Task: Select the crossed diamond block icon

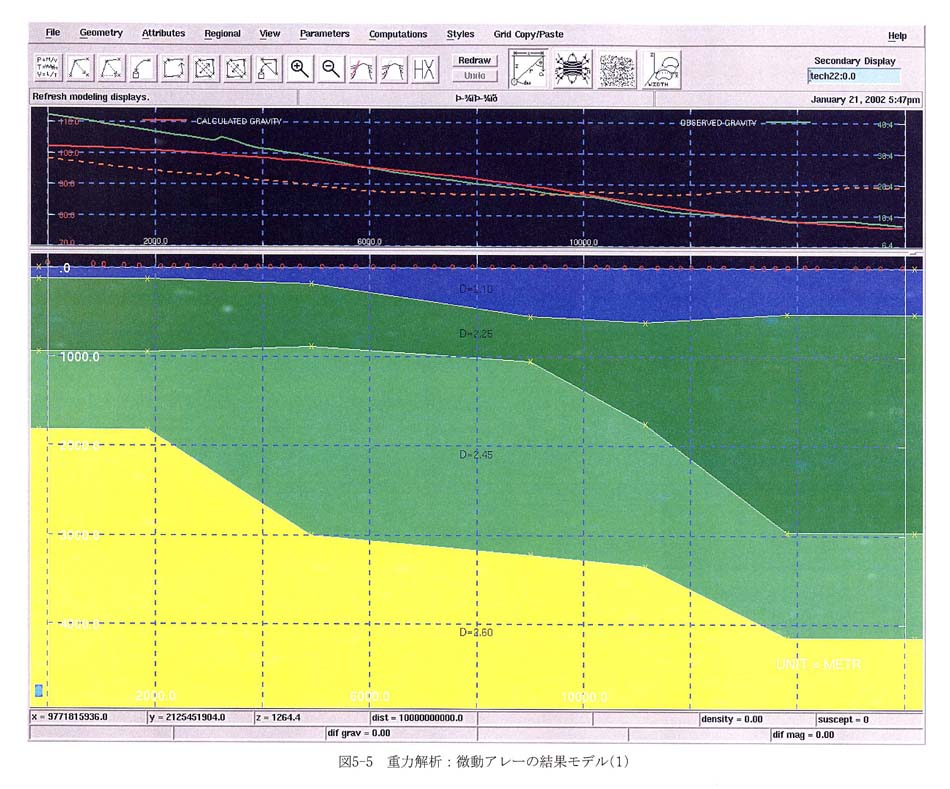Action: (236, 68)
